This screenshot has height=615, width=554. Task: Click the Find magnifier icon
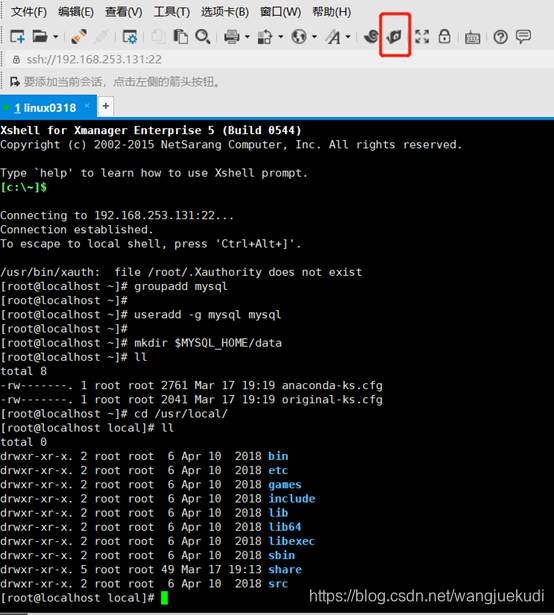(203, 36)
